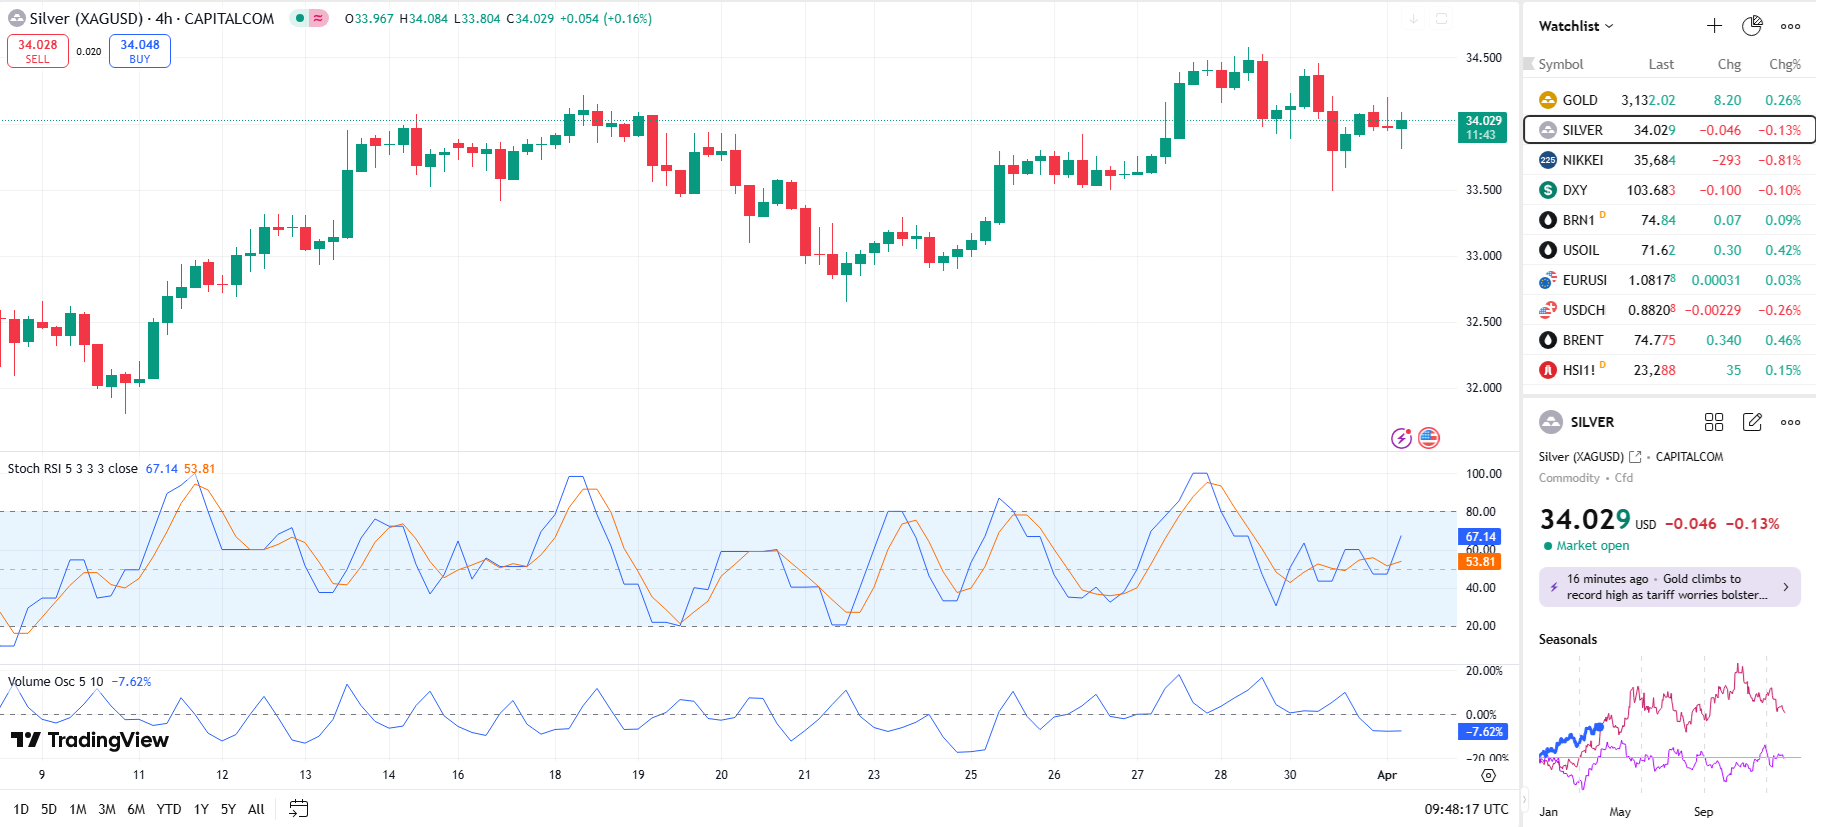
Task: Expand the Watchlist dropdown
Action: pyautogui.click(x=1576, y=26)
